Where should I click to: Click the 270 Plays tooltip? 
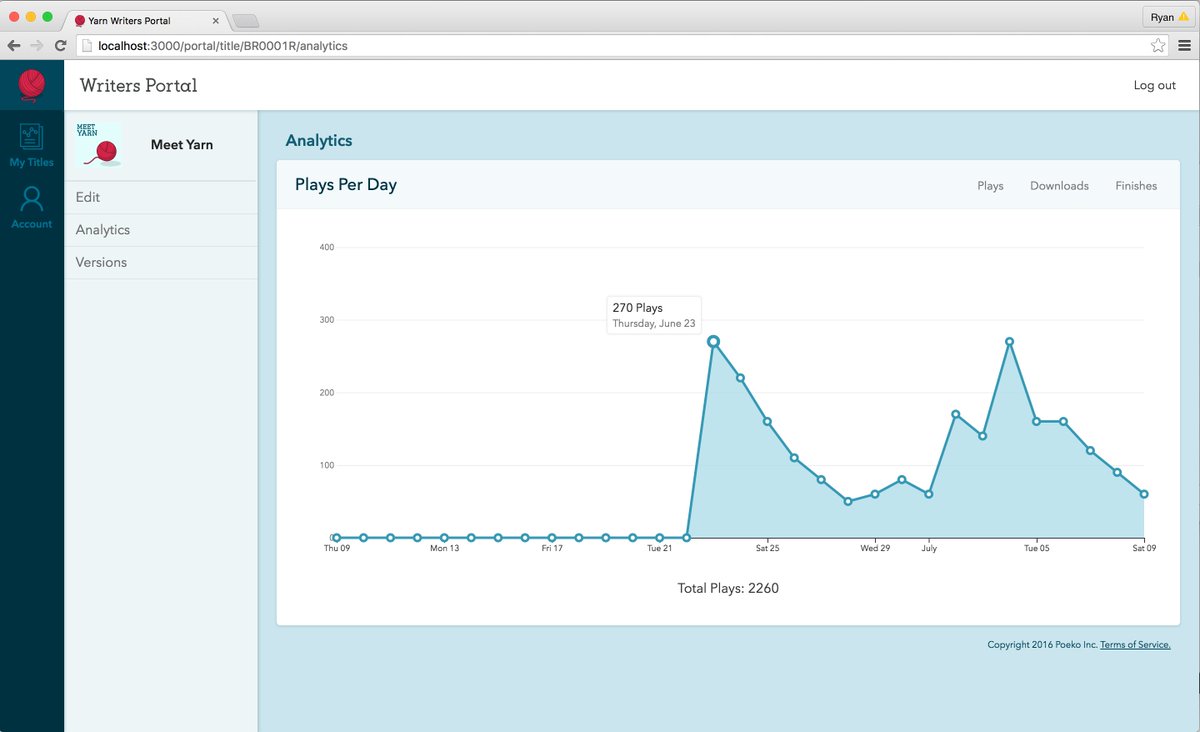(x=654, y=315)
